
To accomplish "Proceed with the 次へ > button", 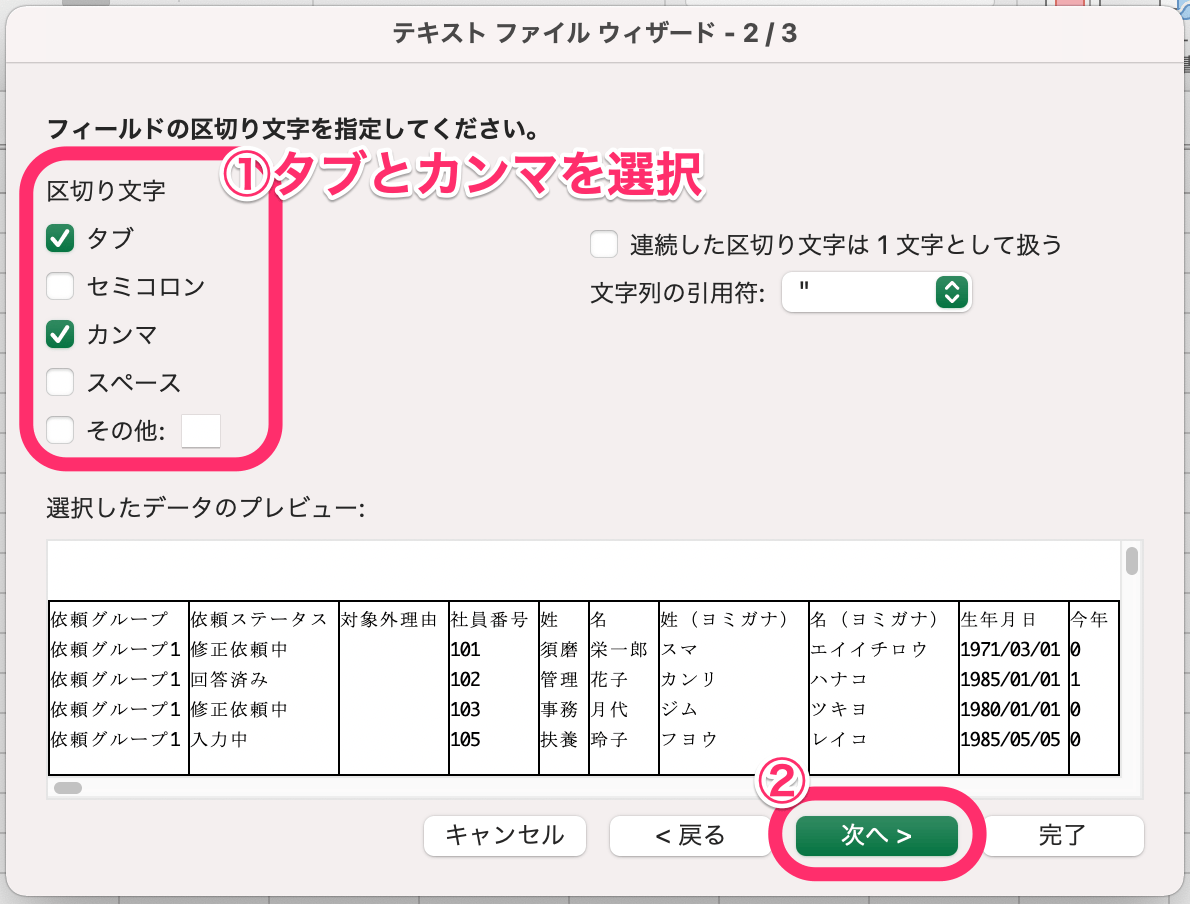I will click(877, 836).
